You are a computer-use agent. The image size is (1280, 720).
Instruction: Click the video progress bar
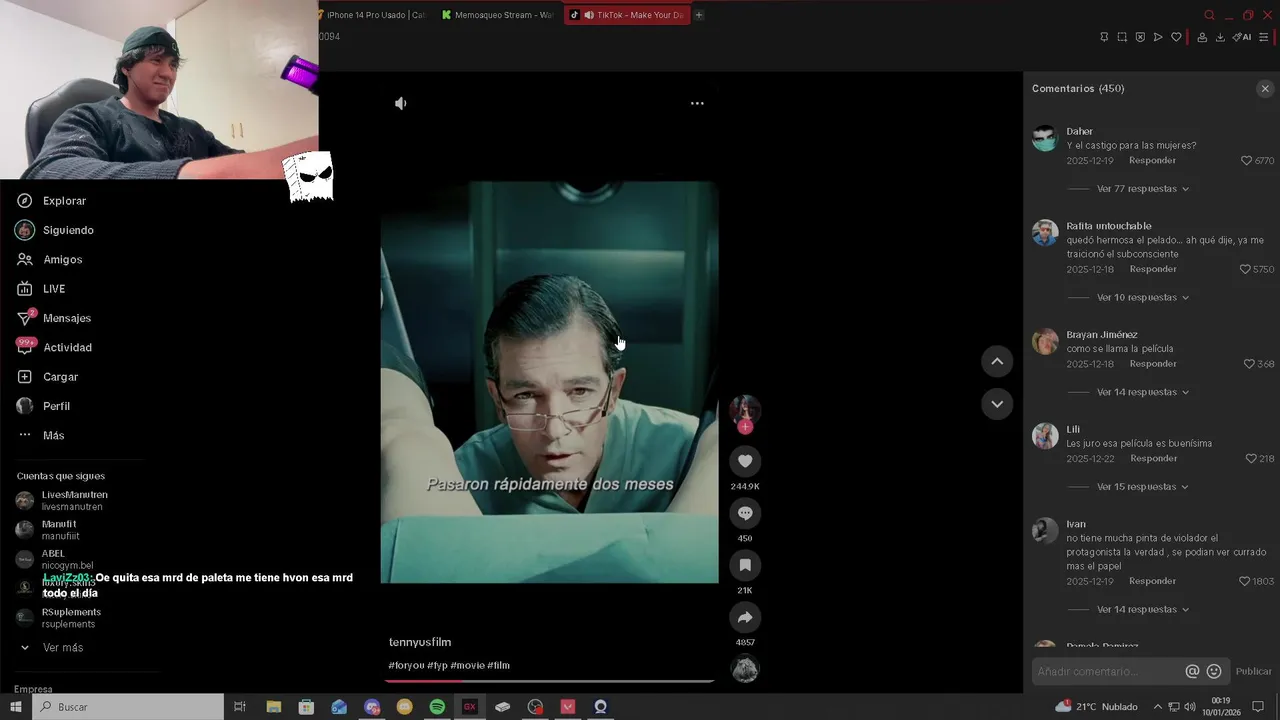pyautogui.click(x=549, y=681)
